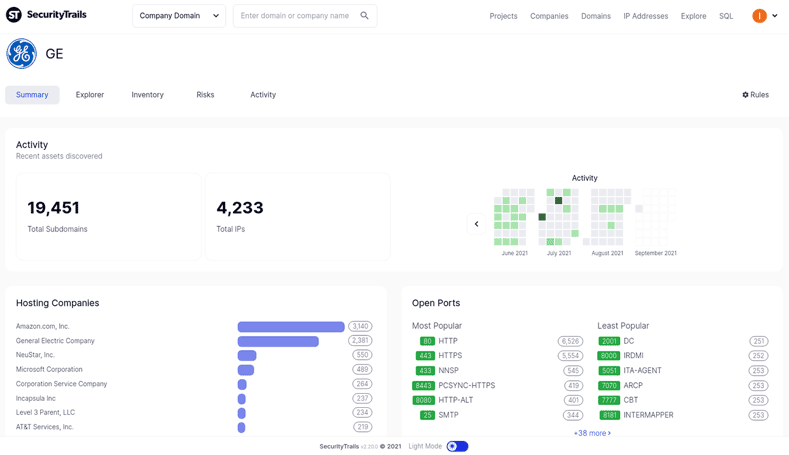Image resolution: width=789 pixels, height=455 pixels.
Task: Select the Summary tab
Action: (x=32, y=95)
